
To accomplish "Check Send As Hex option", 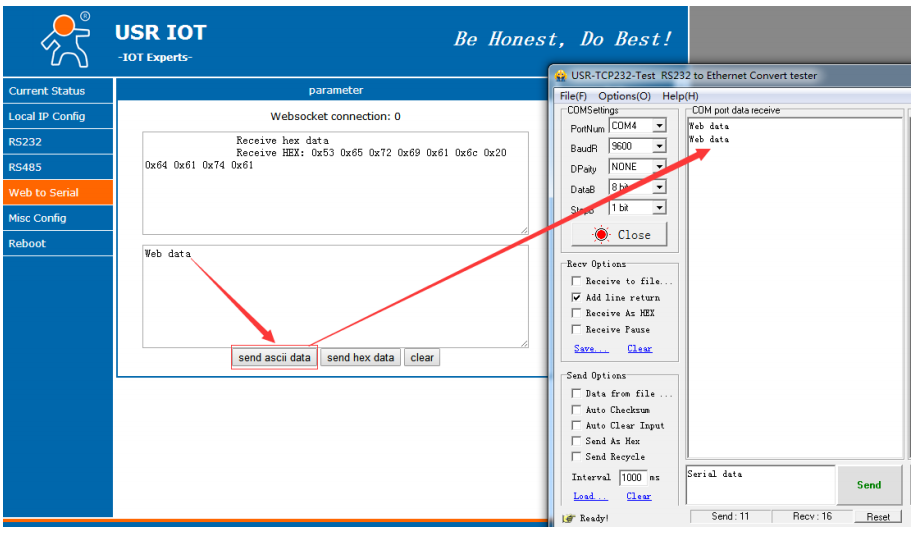I will point(577,441).
